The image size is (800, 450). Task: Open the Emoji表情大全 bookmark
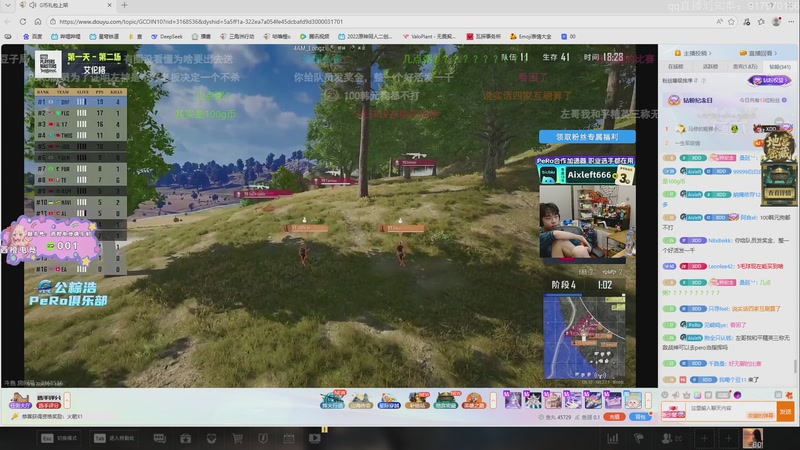[x=531, y=36]
